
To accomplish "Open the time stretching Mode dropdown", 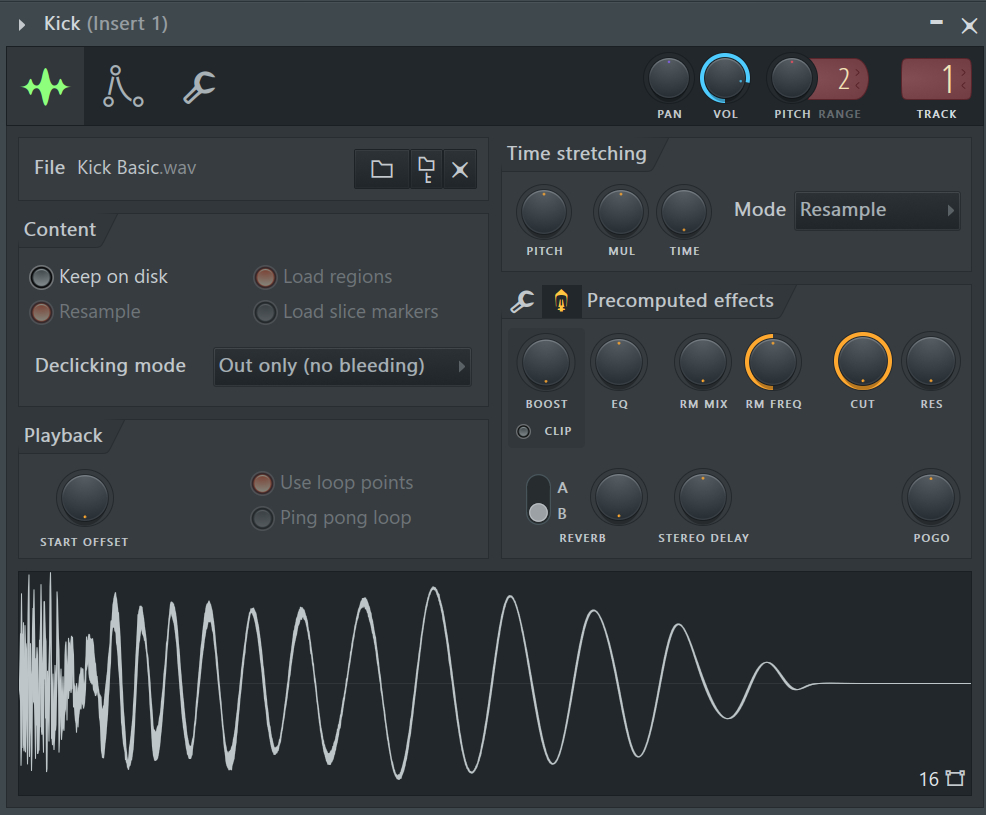I will click(877, 210).
